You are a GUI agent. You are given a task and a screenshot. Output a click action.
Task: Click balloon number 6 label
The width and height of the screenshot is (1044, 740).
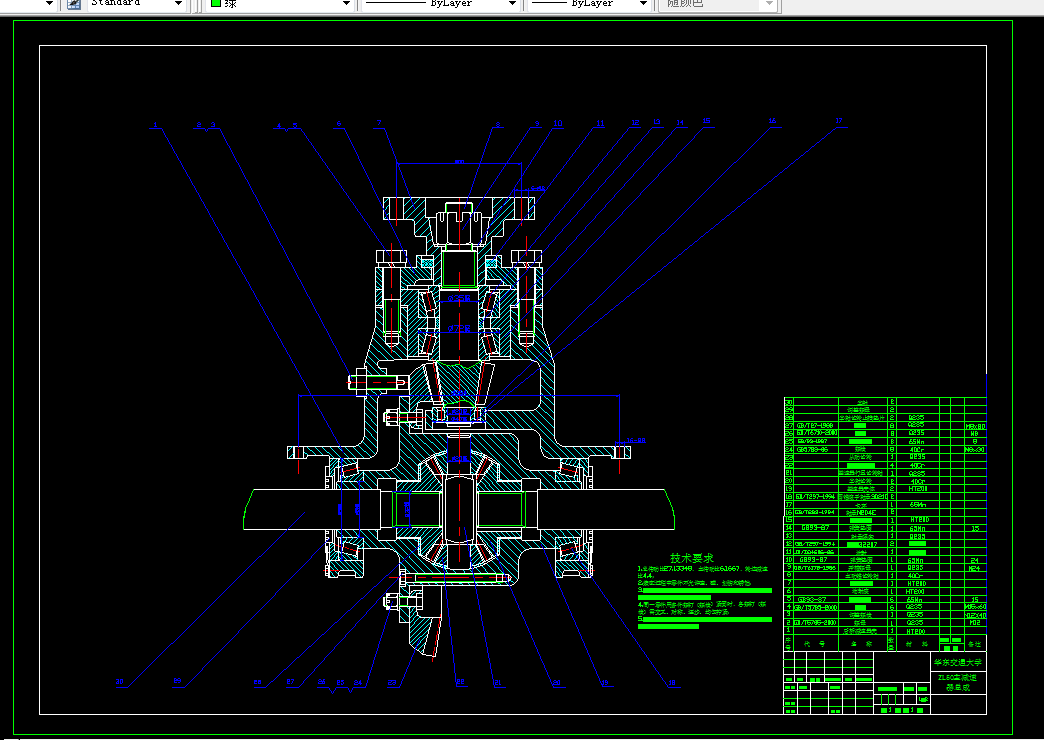click(338, 124)
